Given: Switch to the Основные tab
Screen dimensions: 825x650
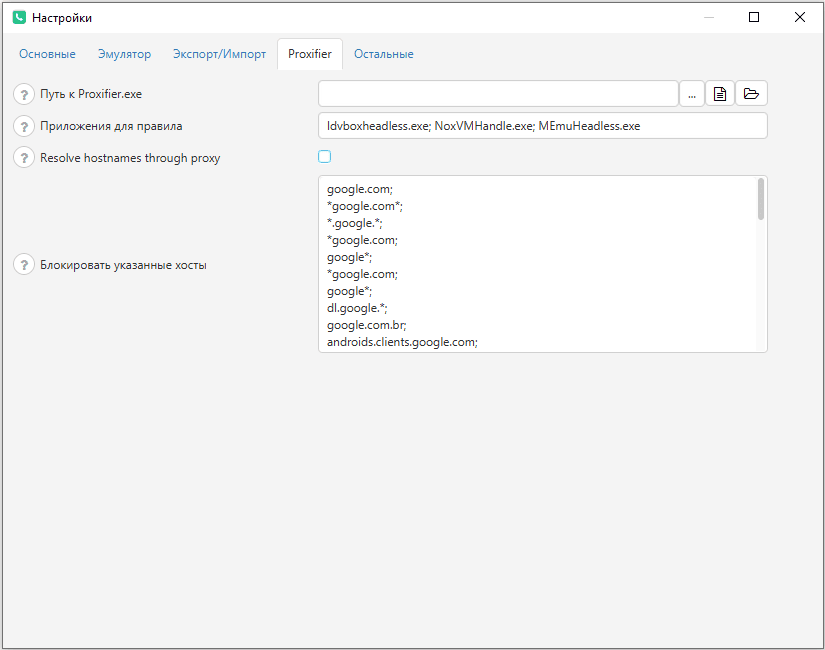Looking at the screenshot, I should click(47, 54).
